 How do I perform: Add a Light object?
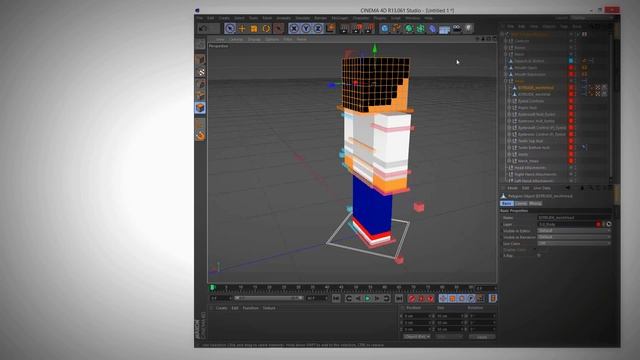pyautogui.click(x=469, y=28)
